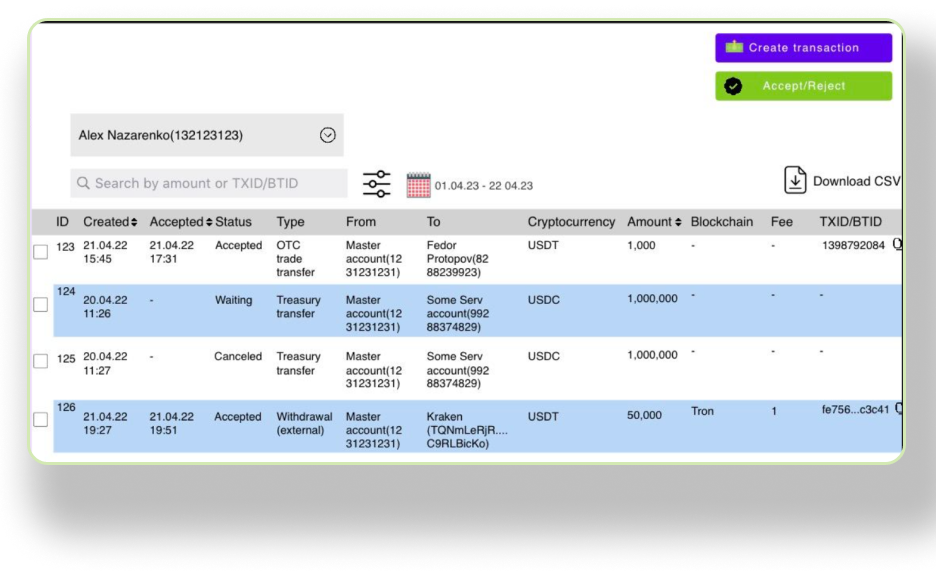Click the Accepted status in row 126
936x576 pixels.
[238, 416]
